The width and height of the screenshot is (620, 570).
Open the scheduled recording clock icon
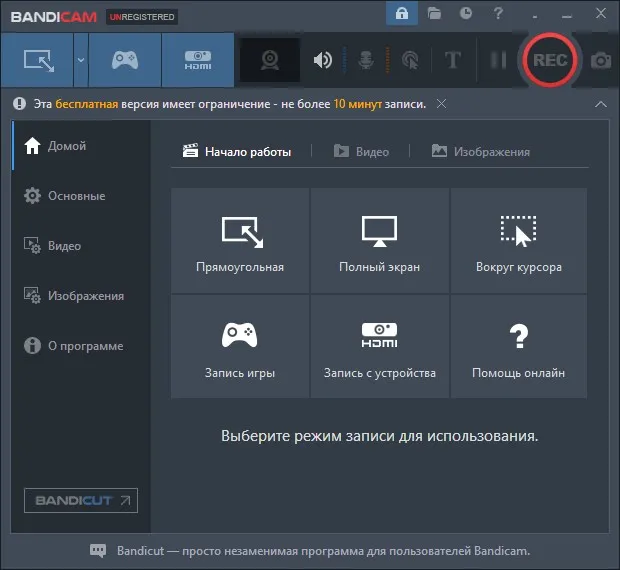tap(466, 13)
